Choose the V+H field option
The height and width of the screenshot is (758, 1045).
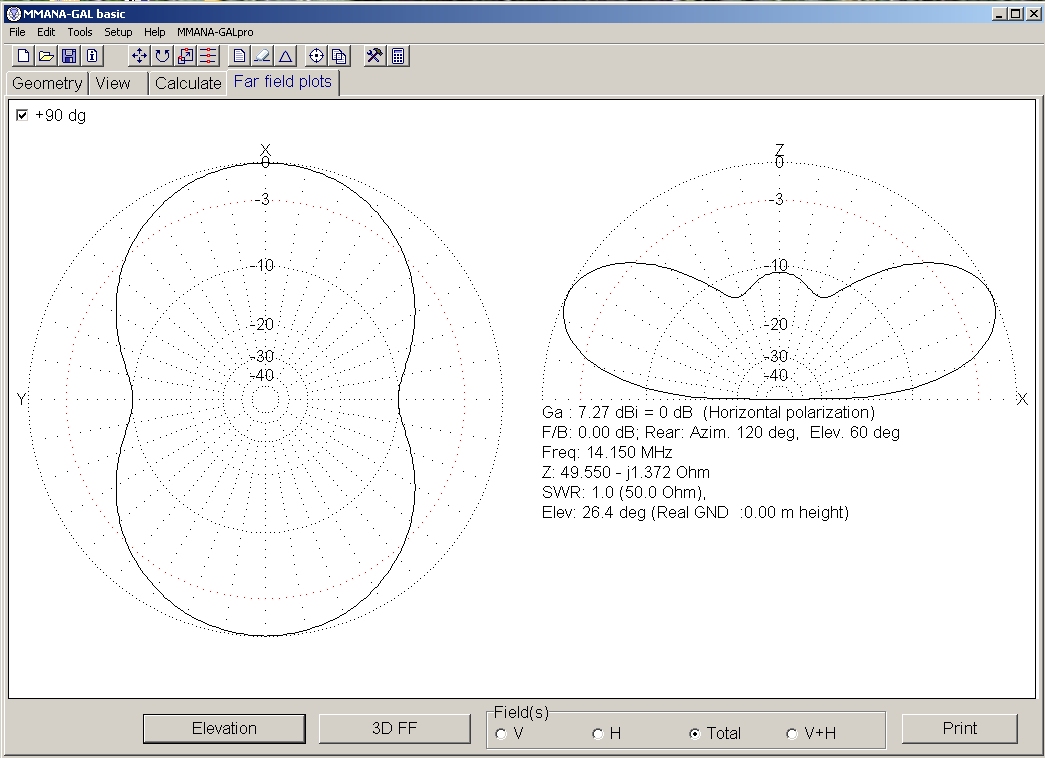[792, 734]
